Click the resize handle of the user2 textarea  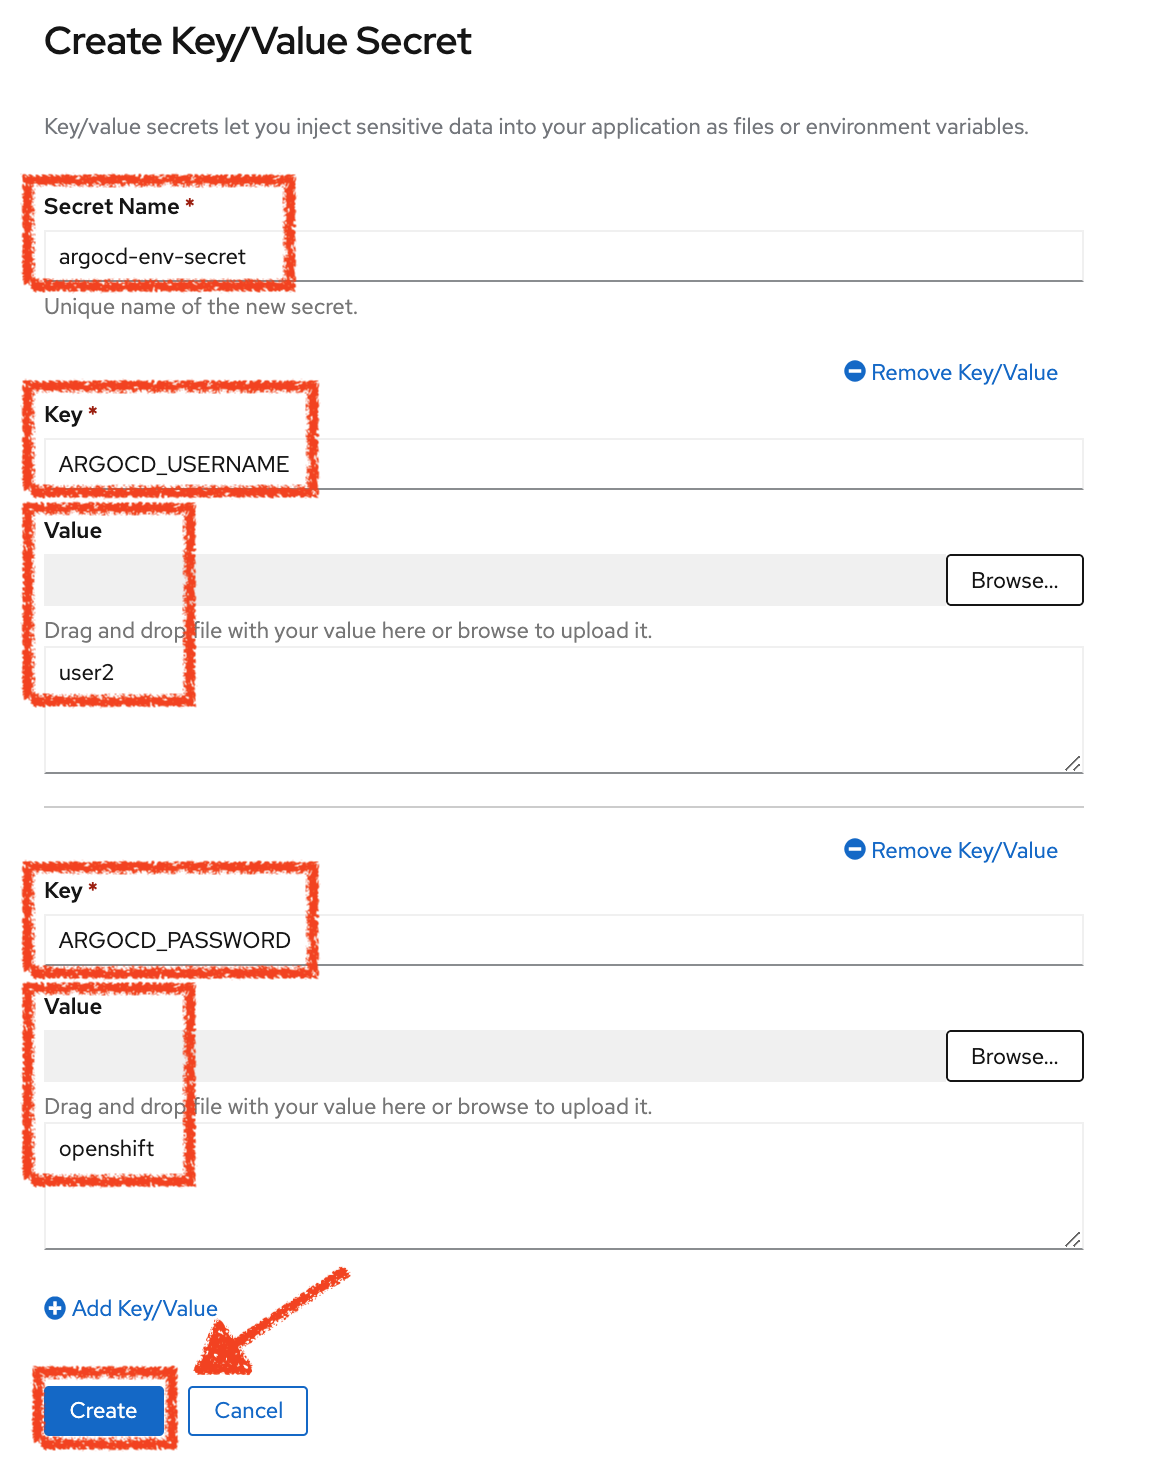1074,765
